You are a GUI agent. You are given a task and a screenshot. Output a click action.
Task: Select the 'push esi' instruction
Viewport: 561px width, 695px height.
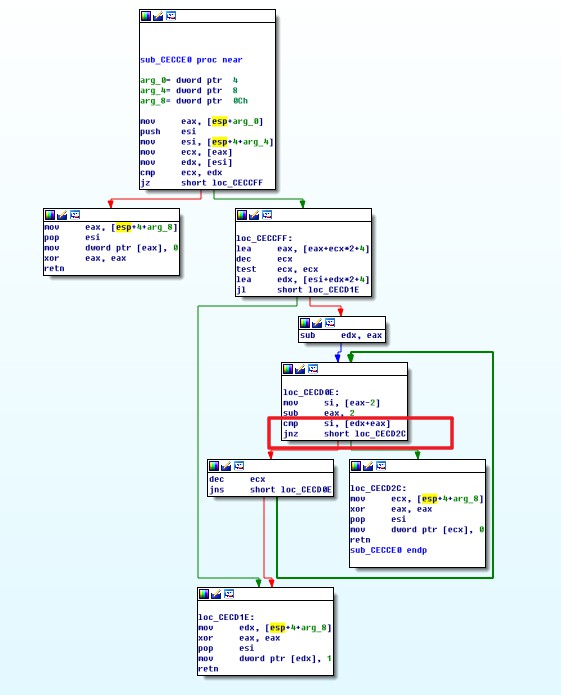point(168,132)
